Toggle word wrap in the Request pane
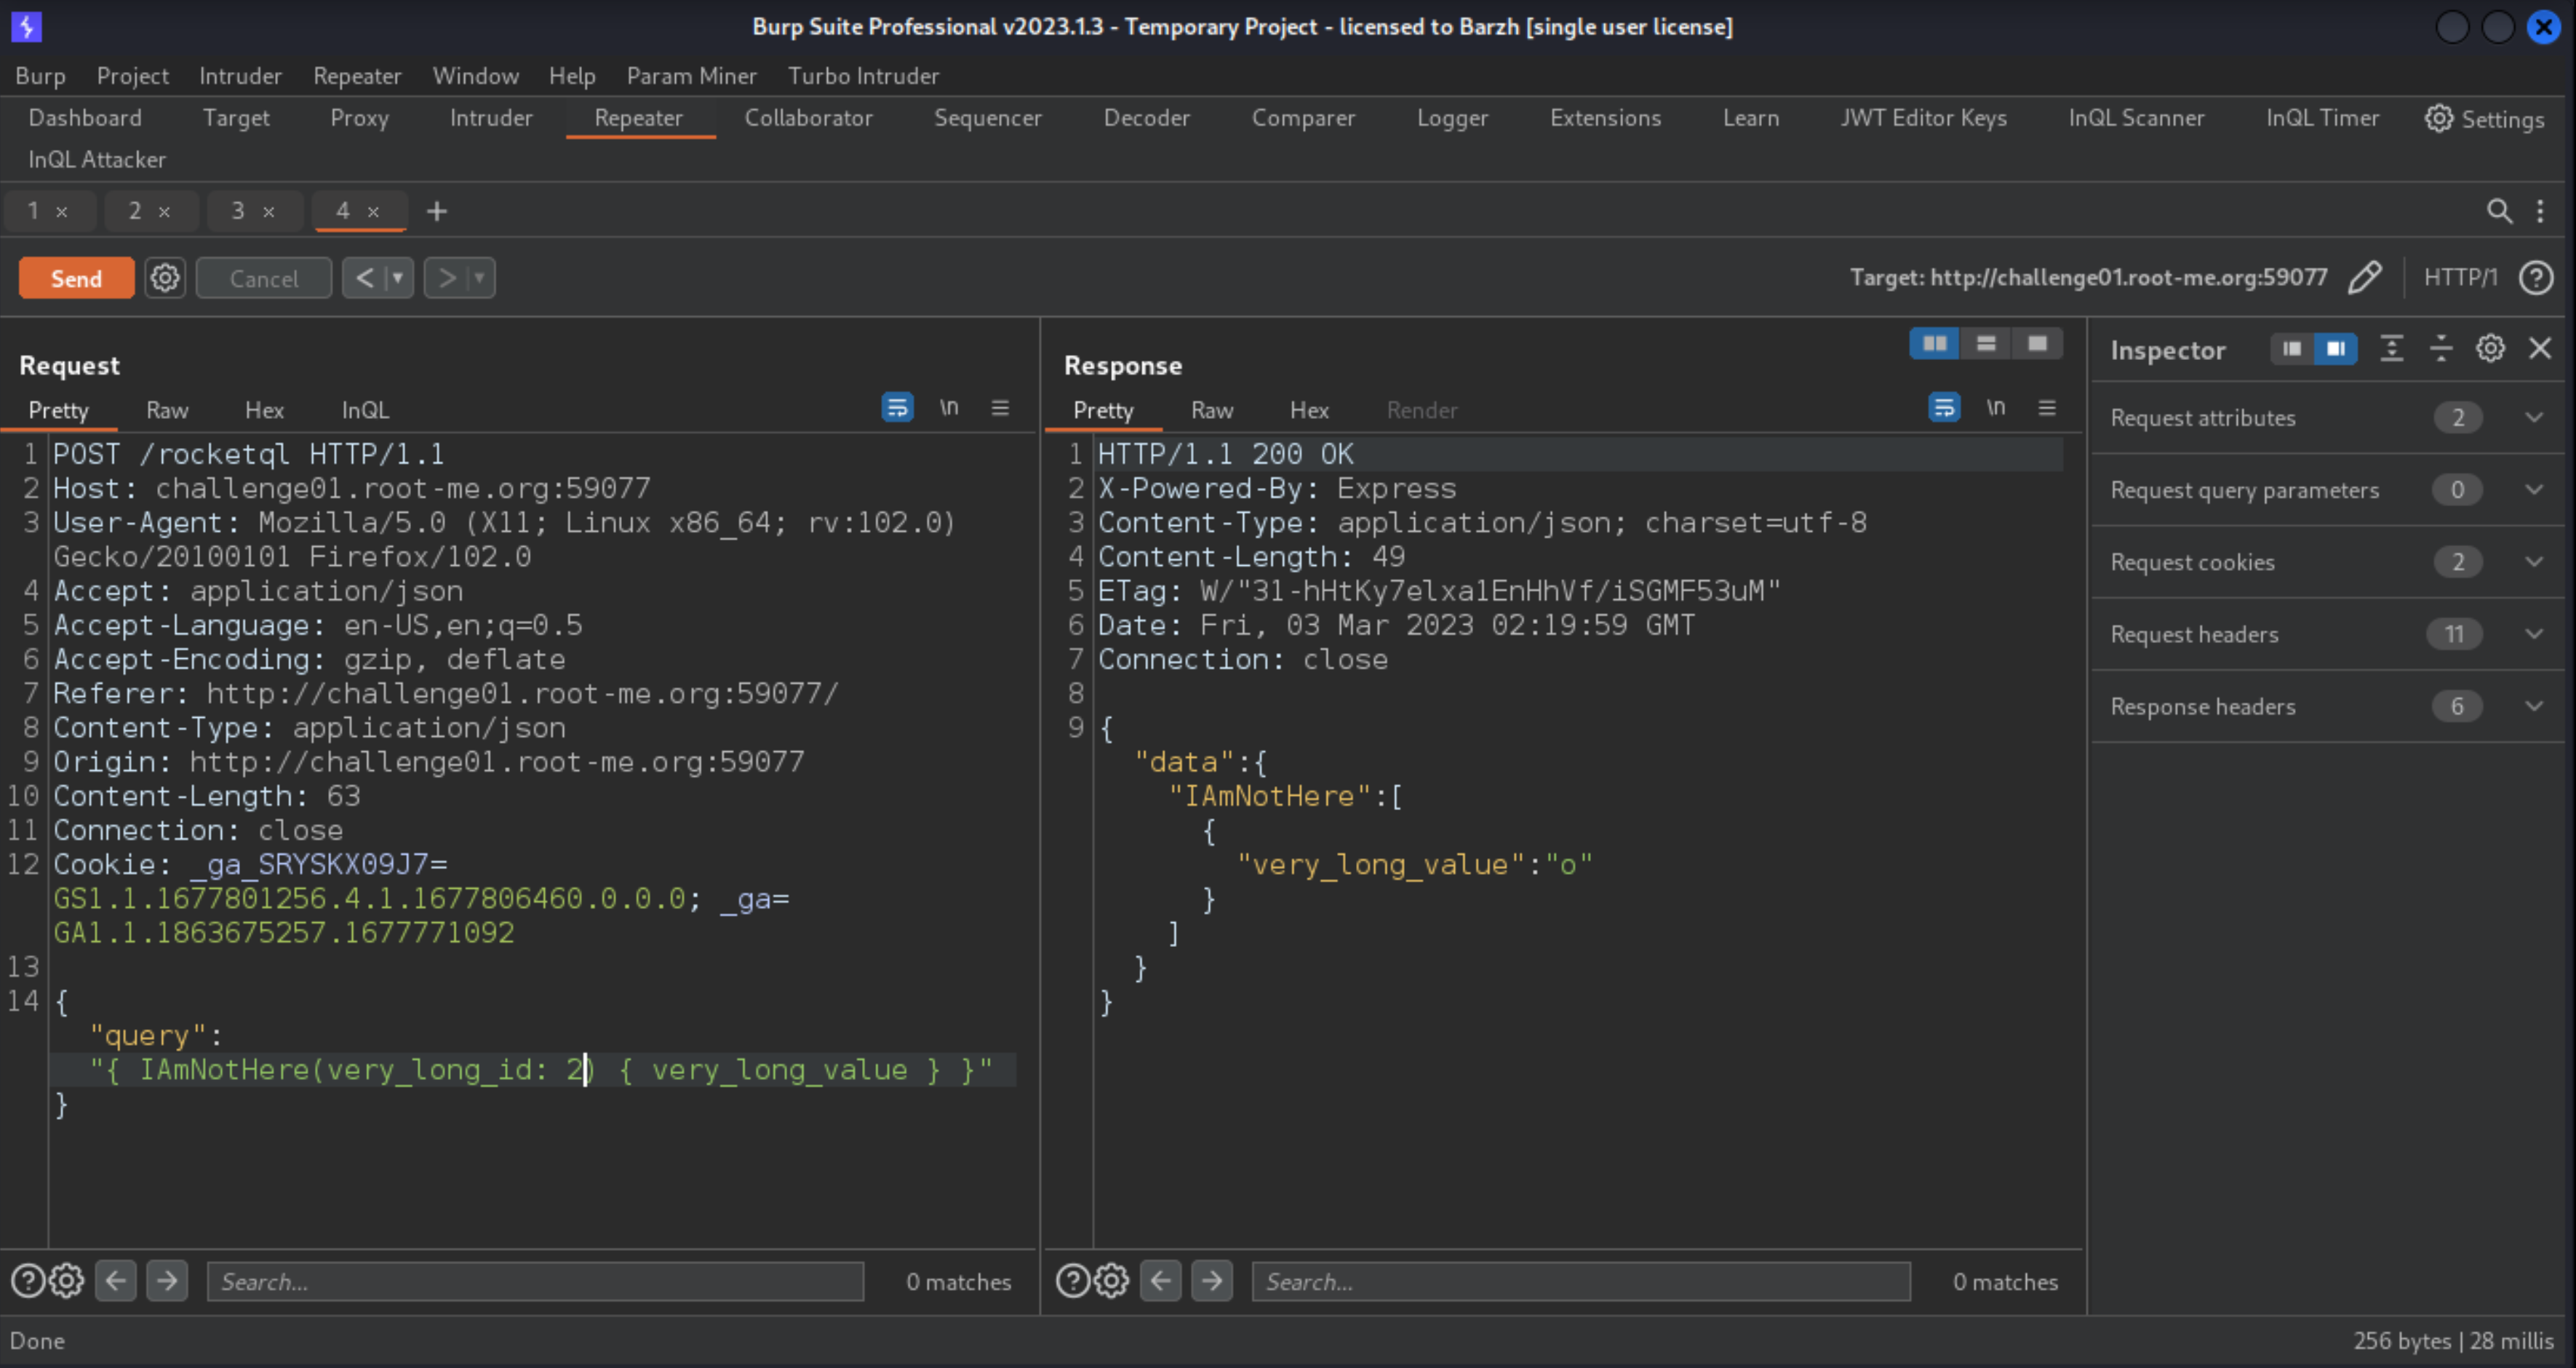 [x=897, y=407]
